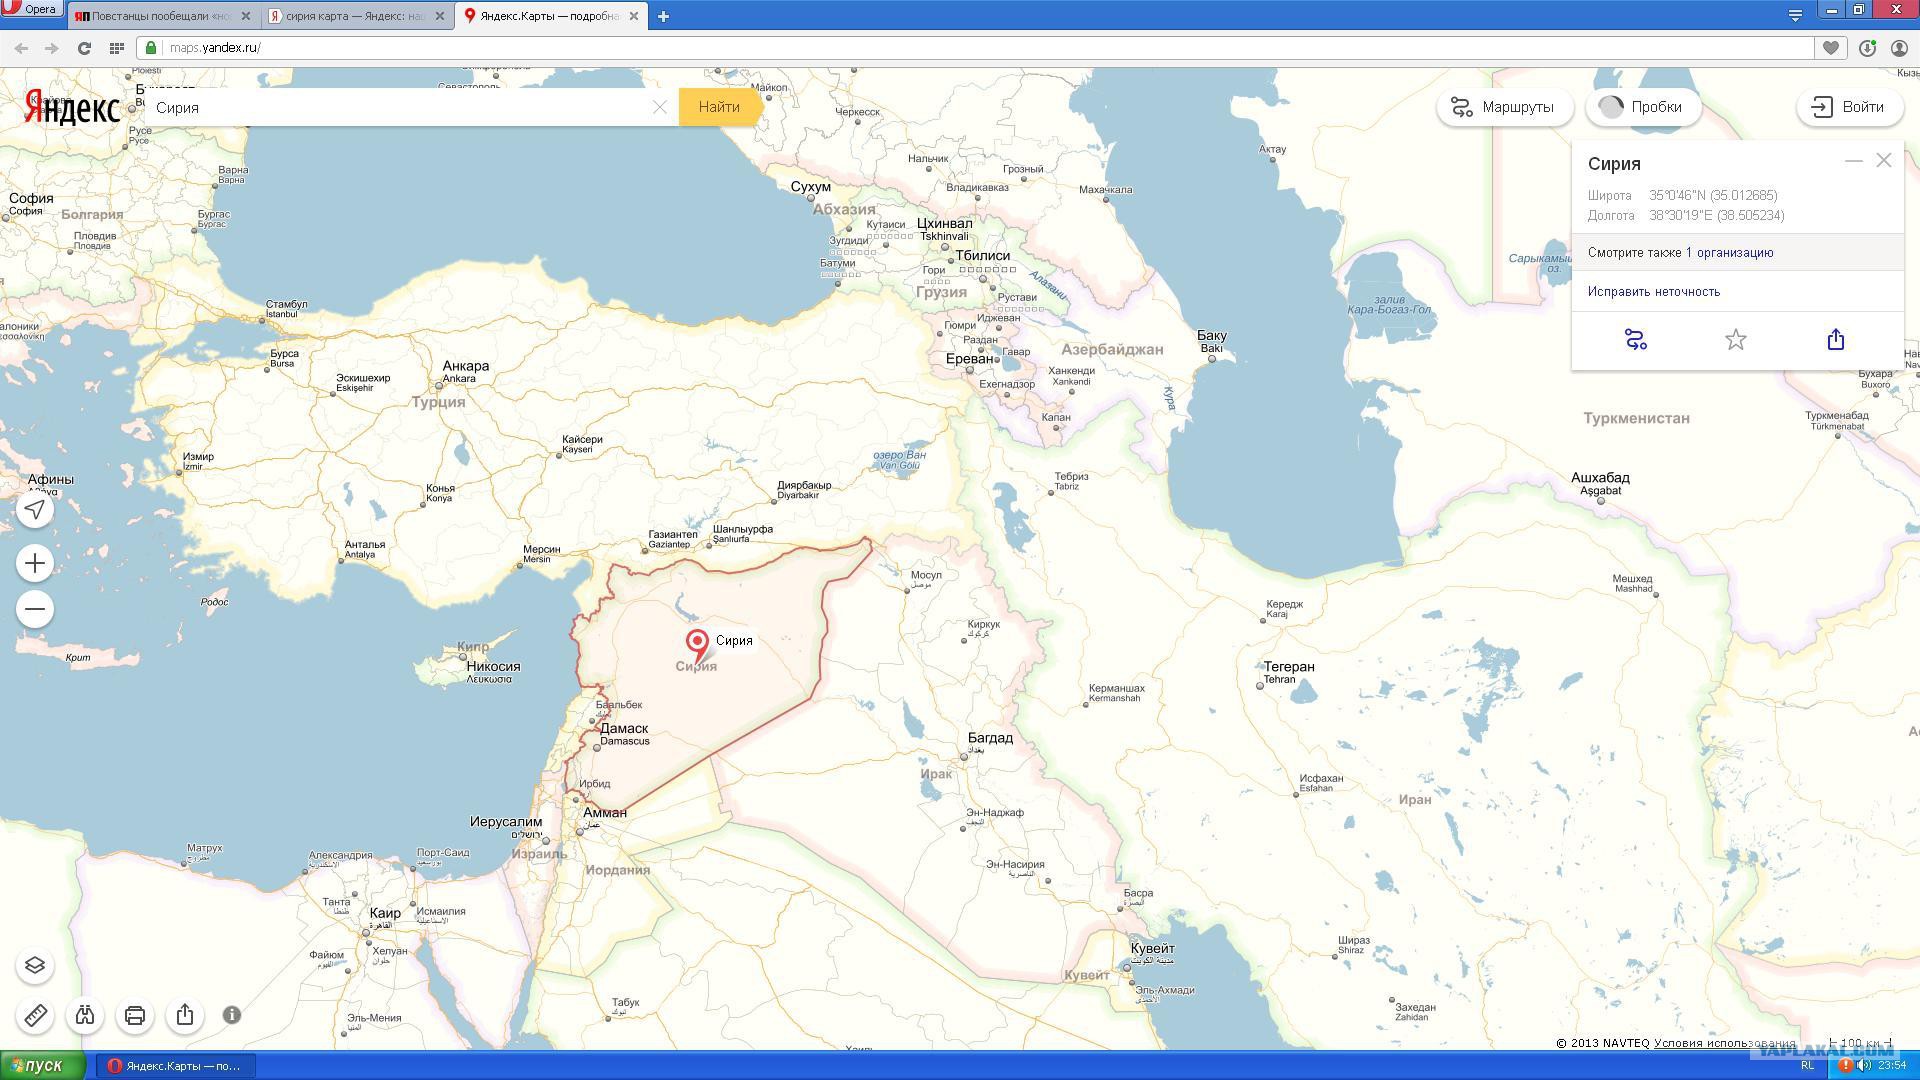This screenshot has width=1920, height=1080.
Task: Click the orange tray alert icon
Action: click(x=1846, y=1066)
